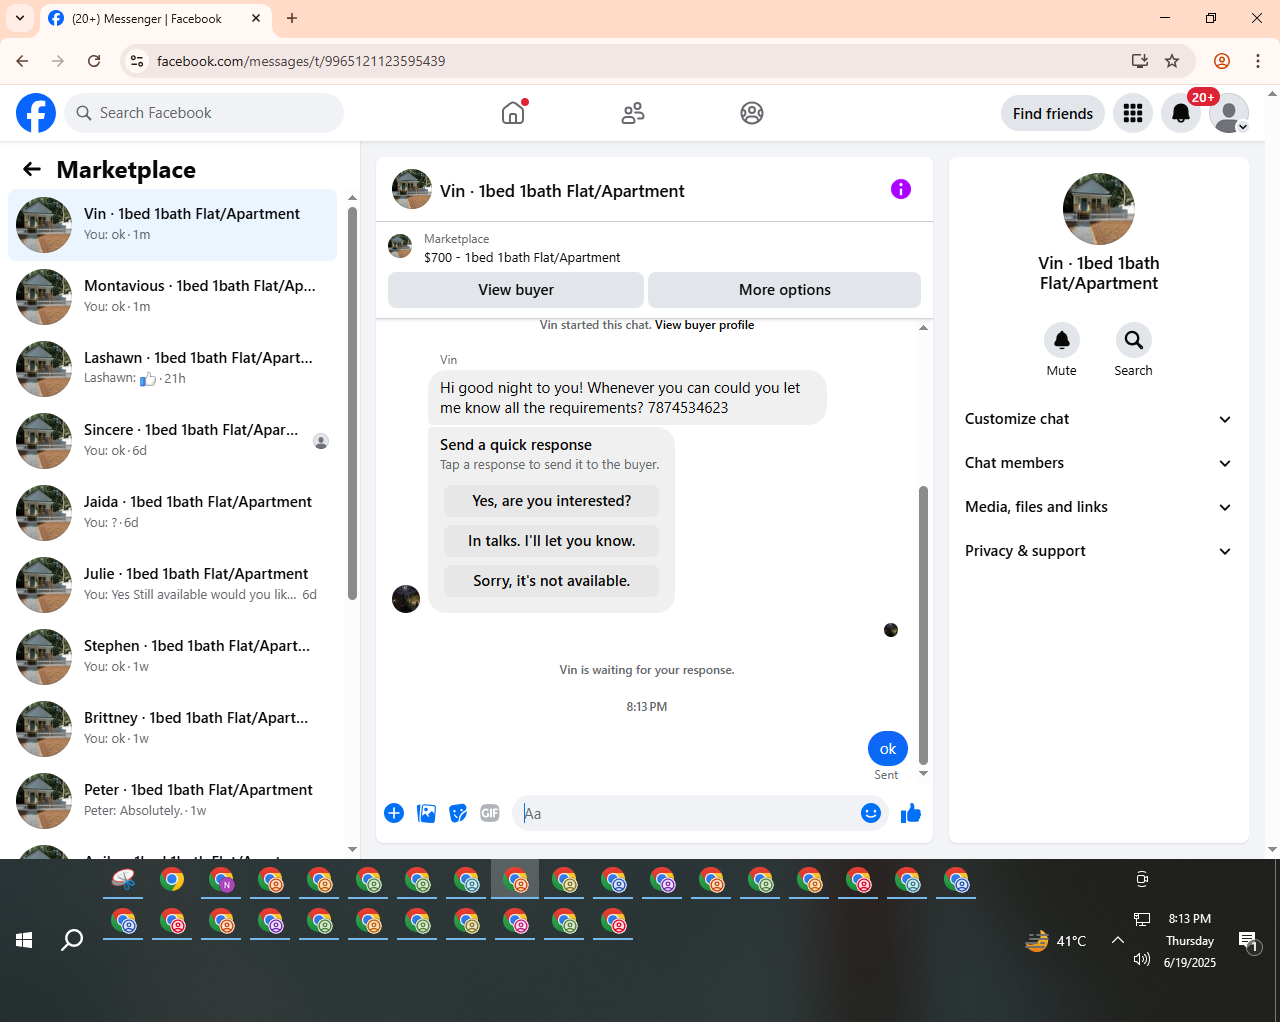1280x1022 pixels.
Task: Open a new browser tab
Action: pos(292,18)
